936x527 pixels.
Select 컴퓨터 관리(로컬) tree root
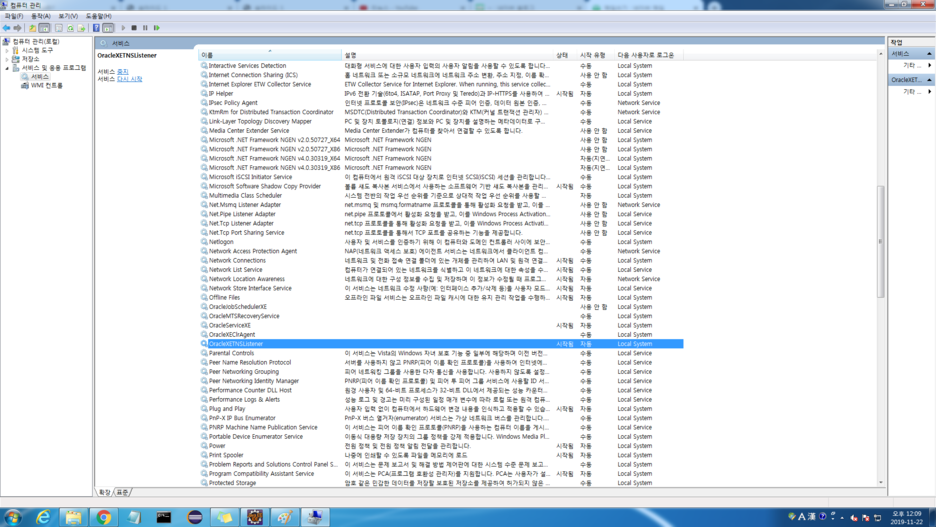click(x=36, y=42)
